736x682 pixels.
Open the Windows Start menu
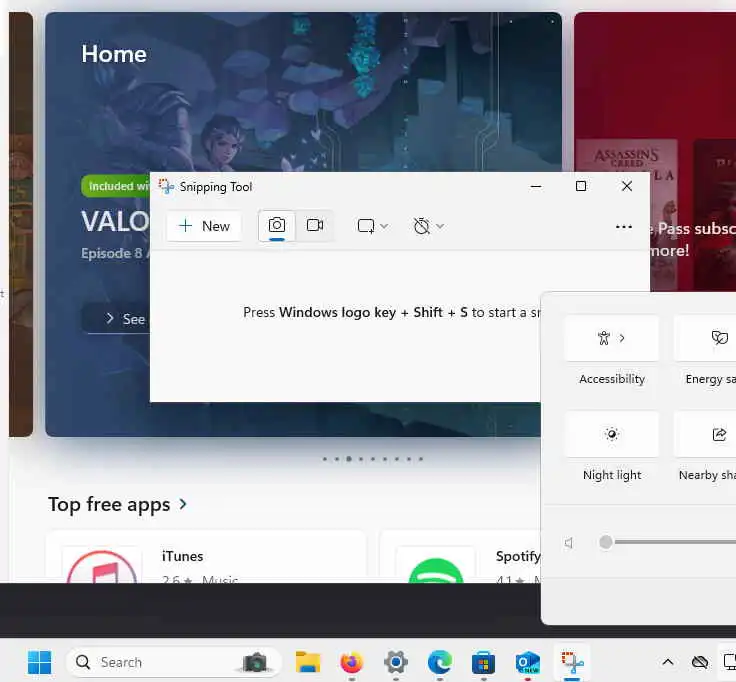tap(39, 662)
